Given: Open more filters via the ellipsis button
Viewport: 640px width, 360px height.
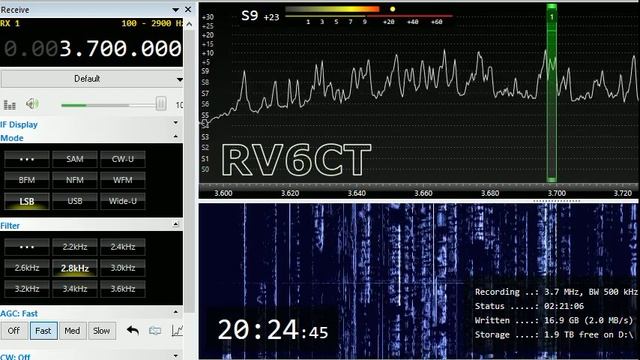Looking at the screenshot, I should click(x=27, y=247).
